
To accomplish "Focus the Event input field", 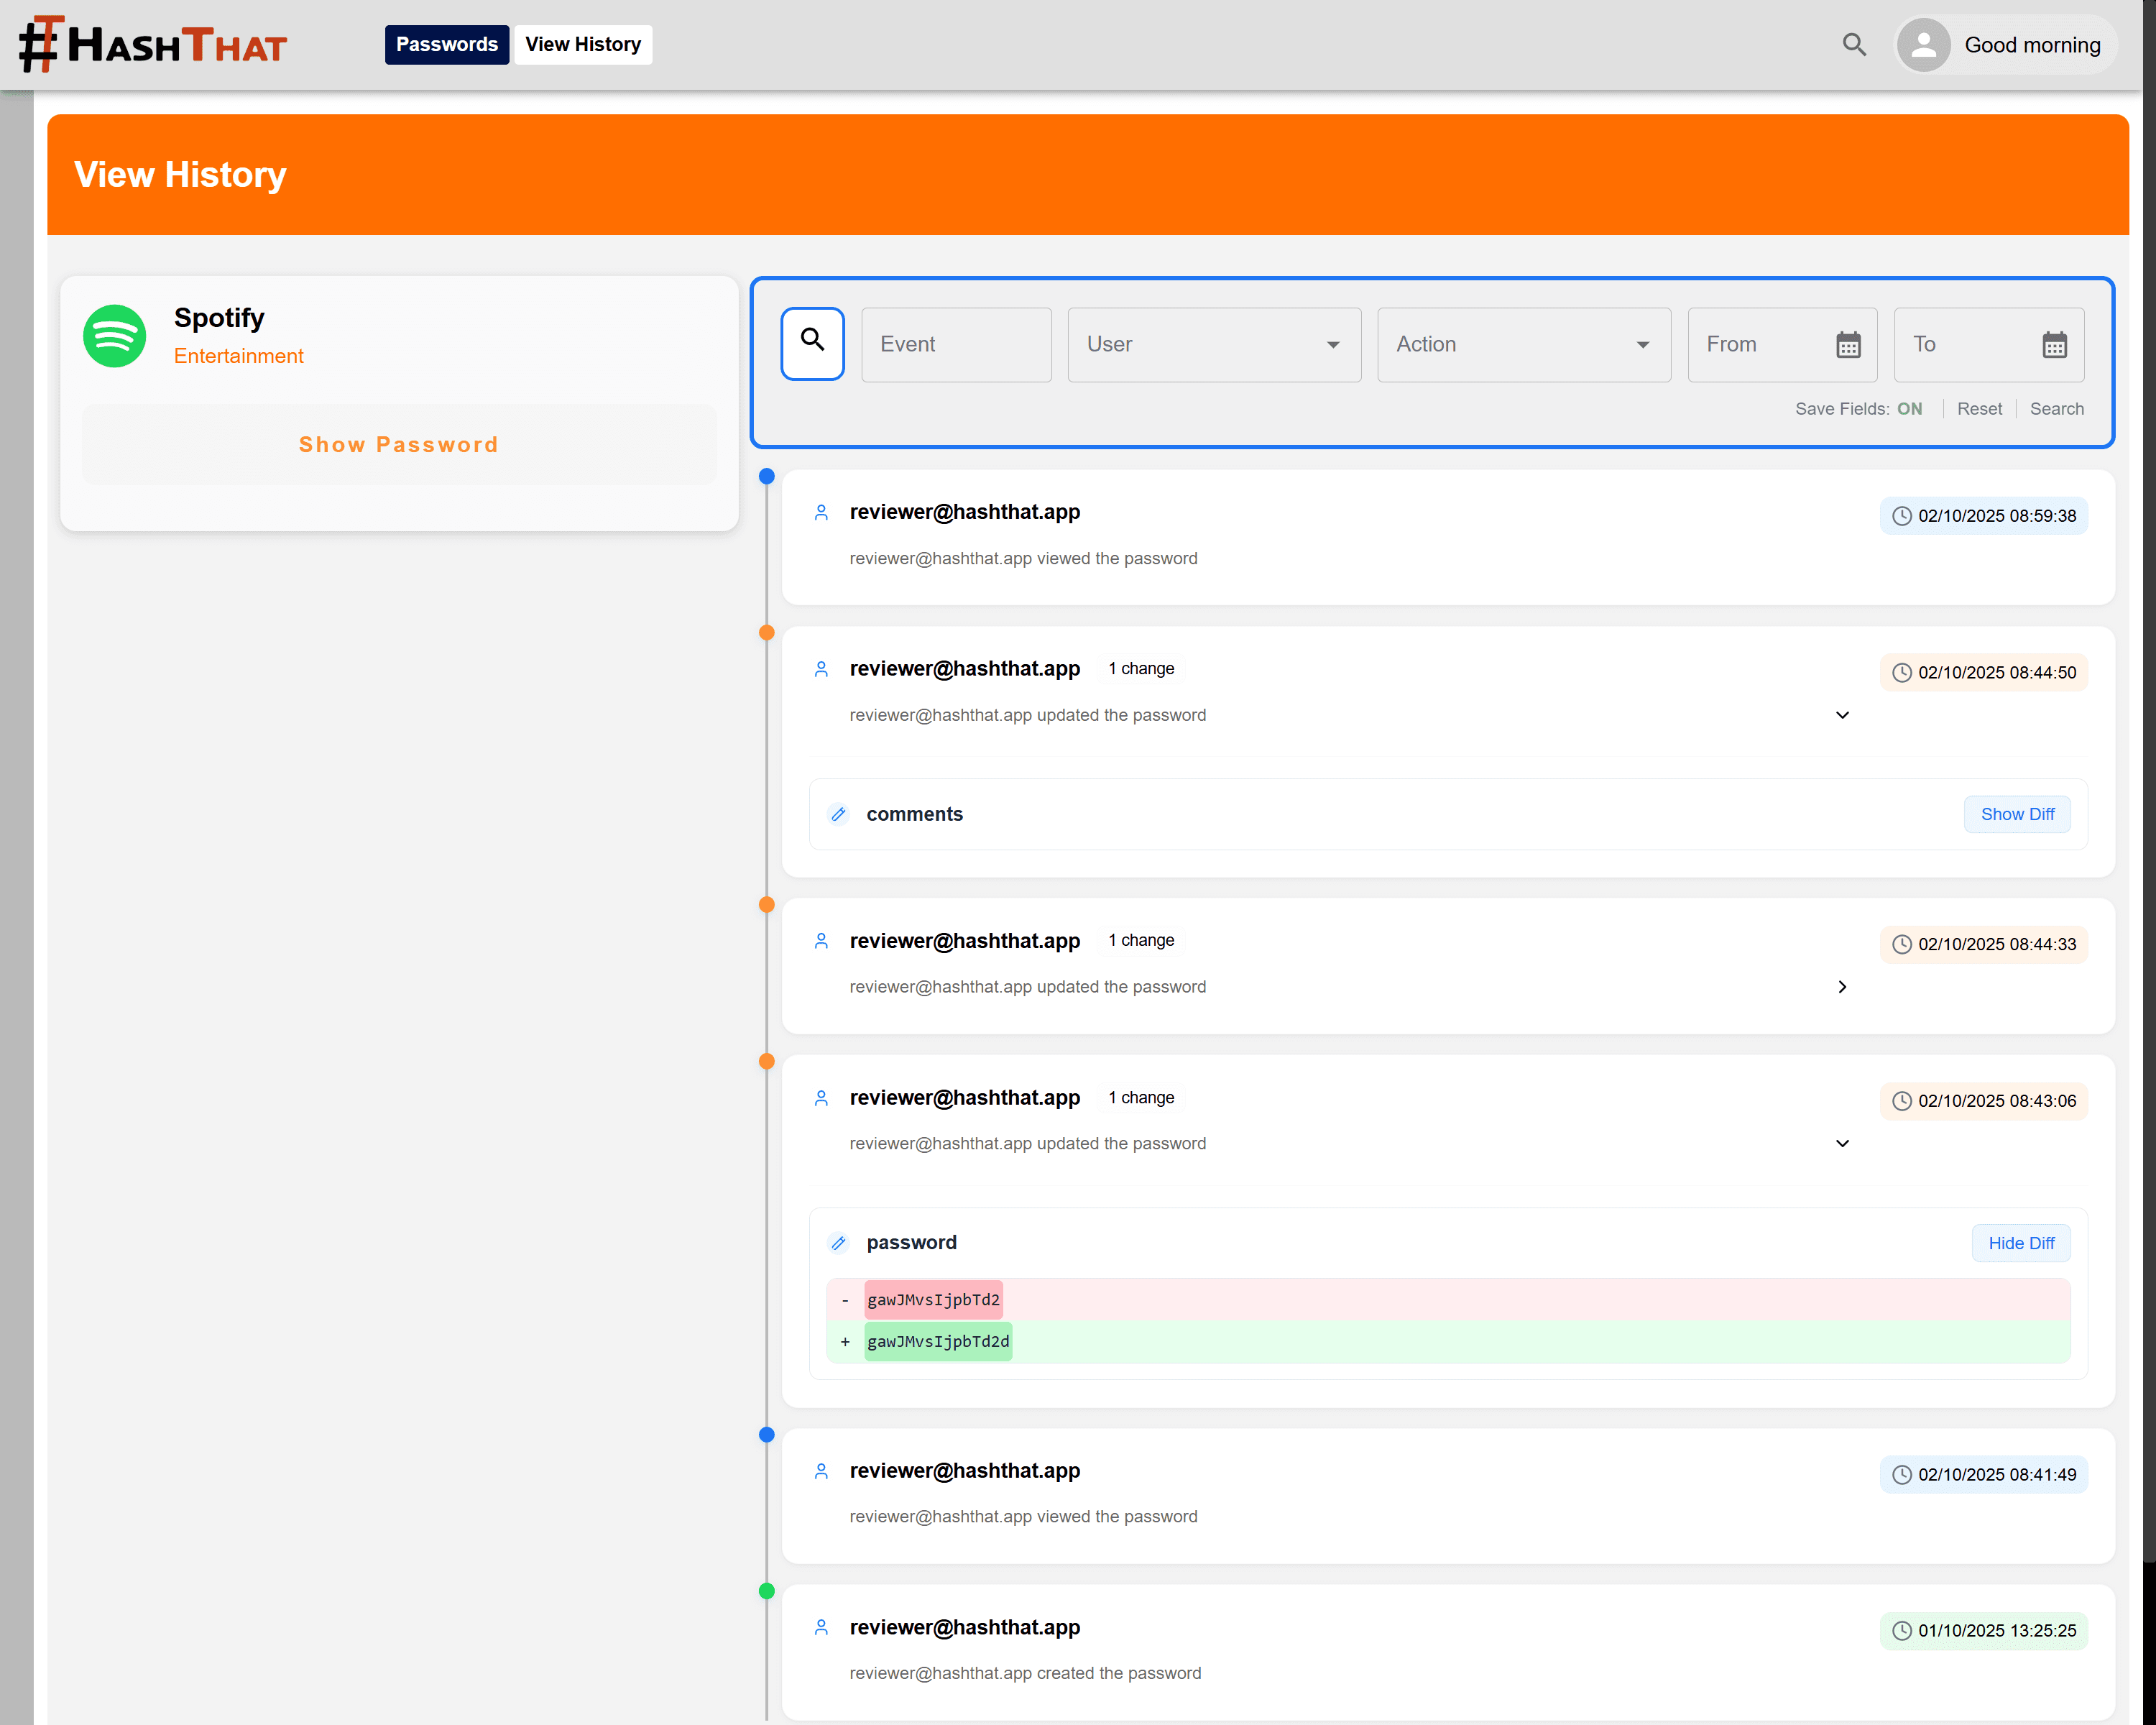I will coord(955,344).
